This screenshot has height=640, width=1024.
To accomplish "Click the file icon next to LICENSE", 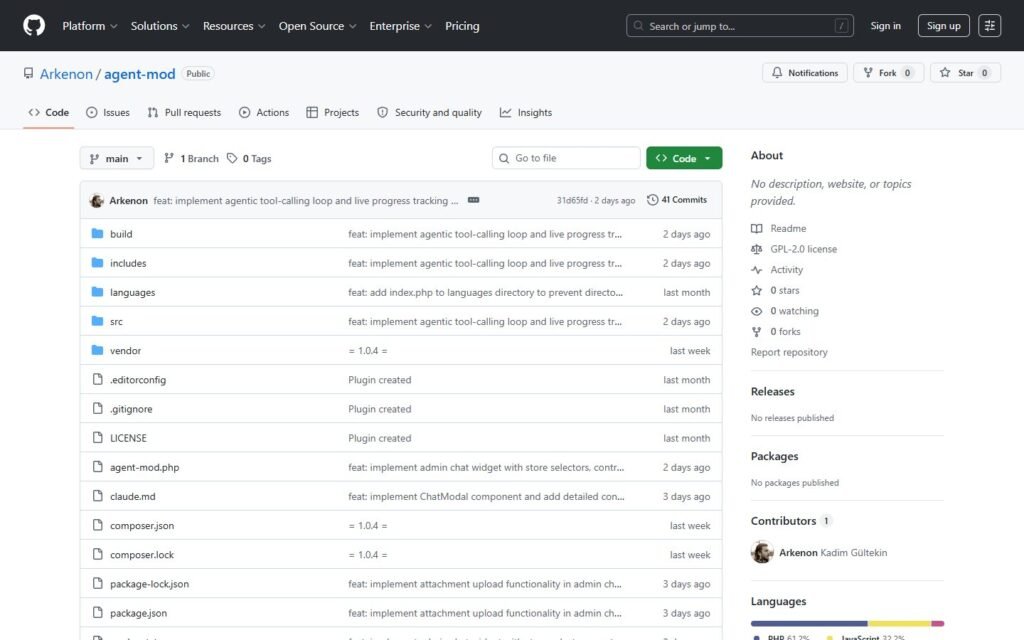I will tap(97, 438).
